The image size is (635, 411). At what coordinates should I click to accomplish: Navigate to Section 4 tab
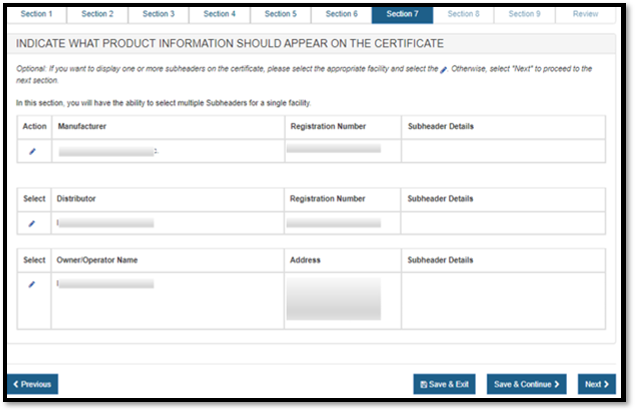pos(219,14)
